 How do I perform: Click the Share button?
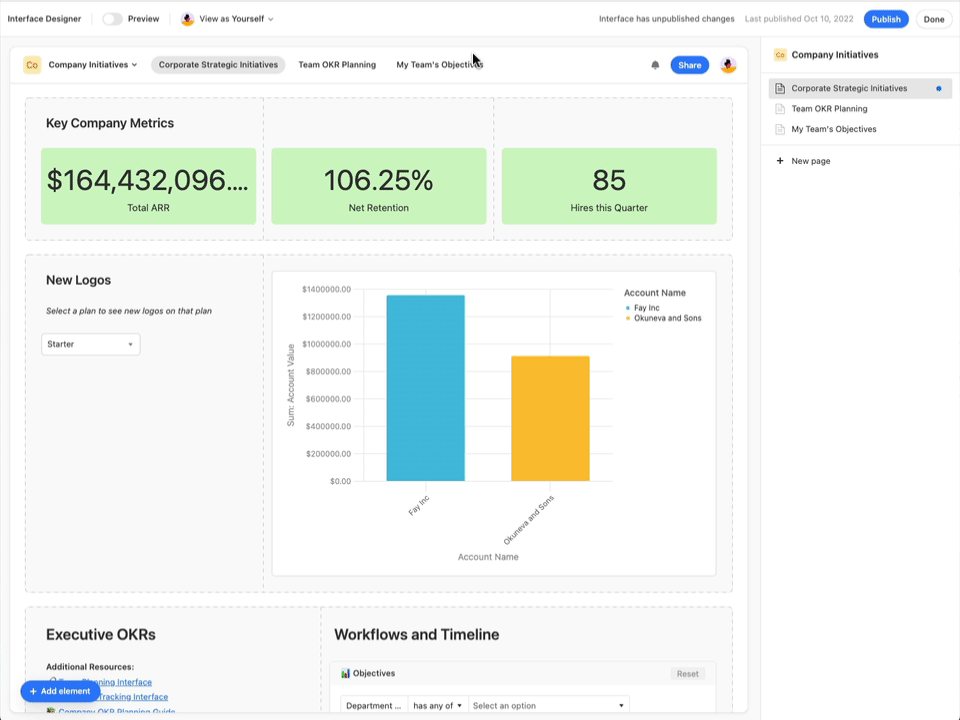689,65
